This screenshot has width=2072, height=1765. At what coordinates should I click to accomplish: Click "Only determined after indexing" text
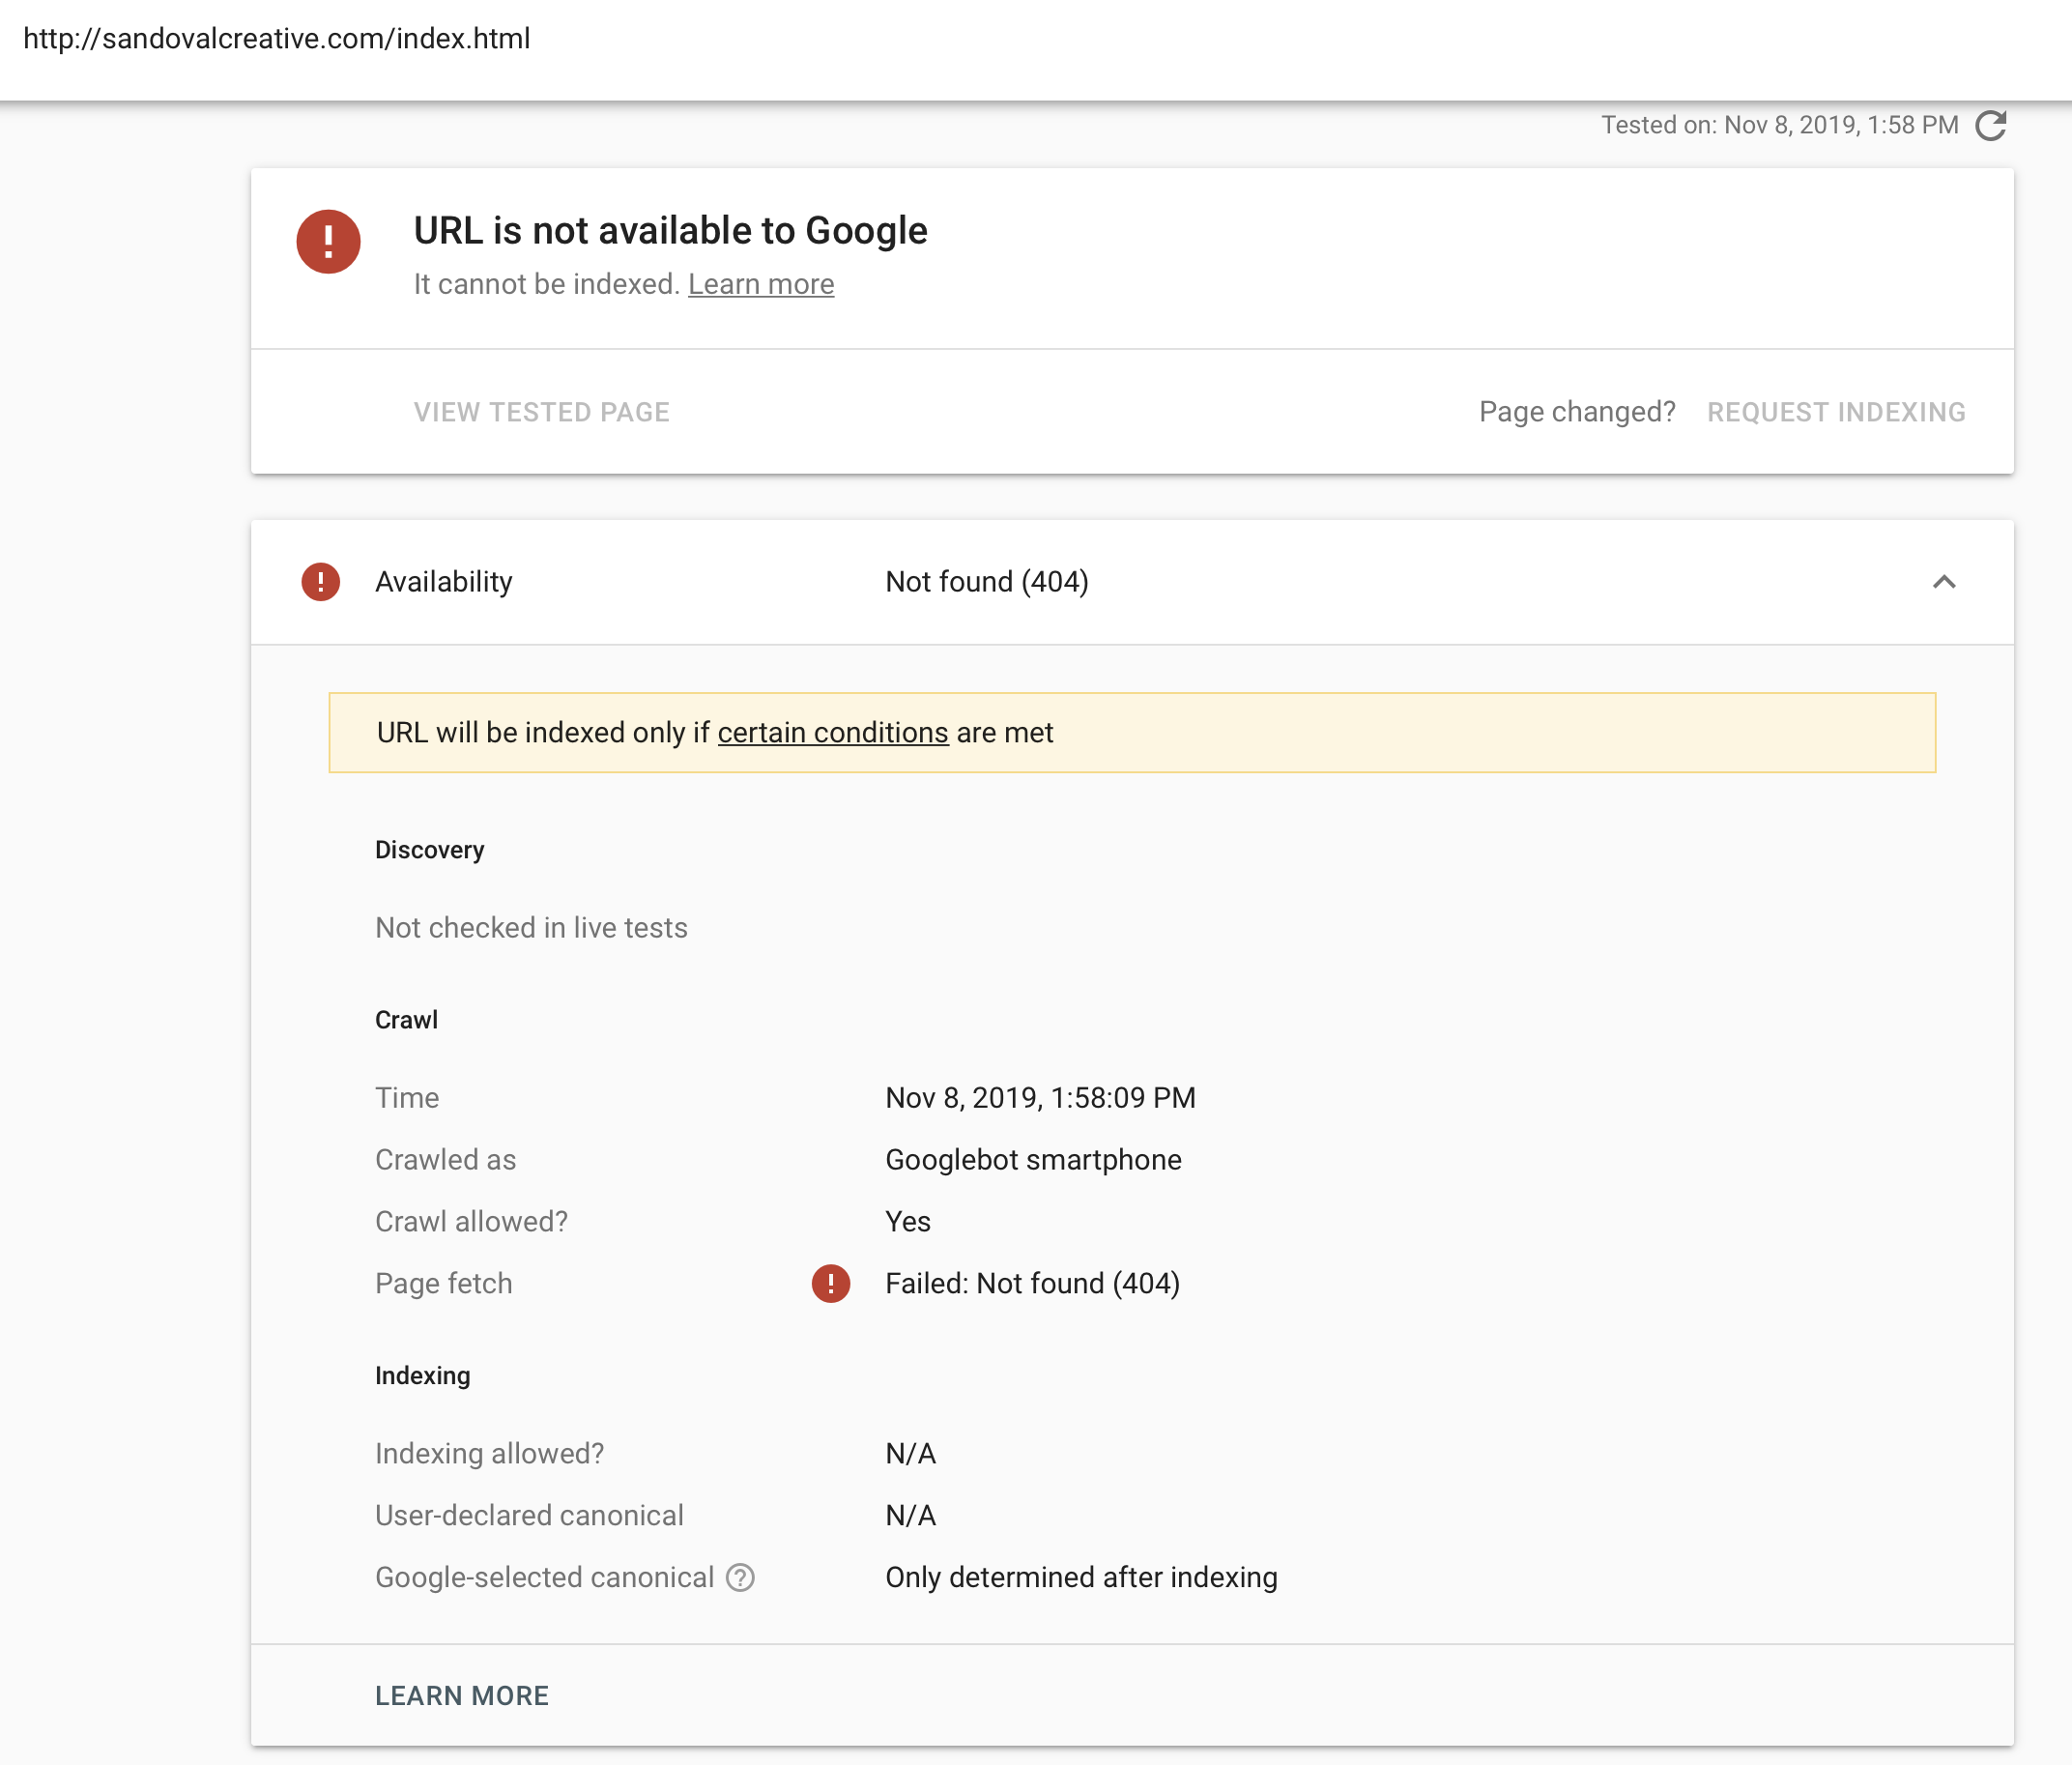click(x=1081, y=1578)
